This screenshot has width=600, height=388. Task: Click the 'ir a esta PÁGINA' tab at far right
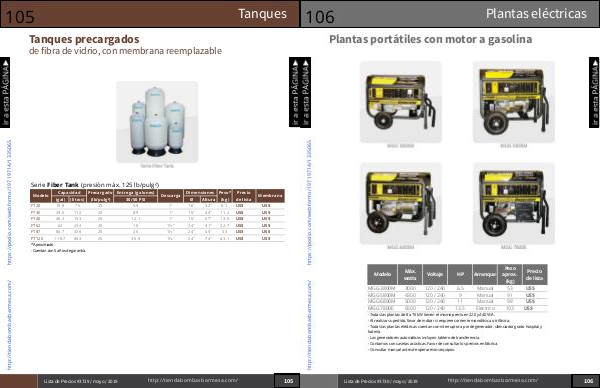[x=594, y=92]
